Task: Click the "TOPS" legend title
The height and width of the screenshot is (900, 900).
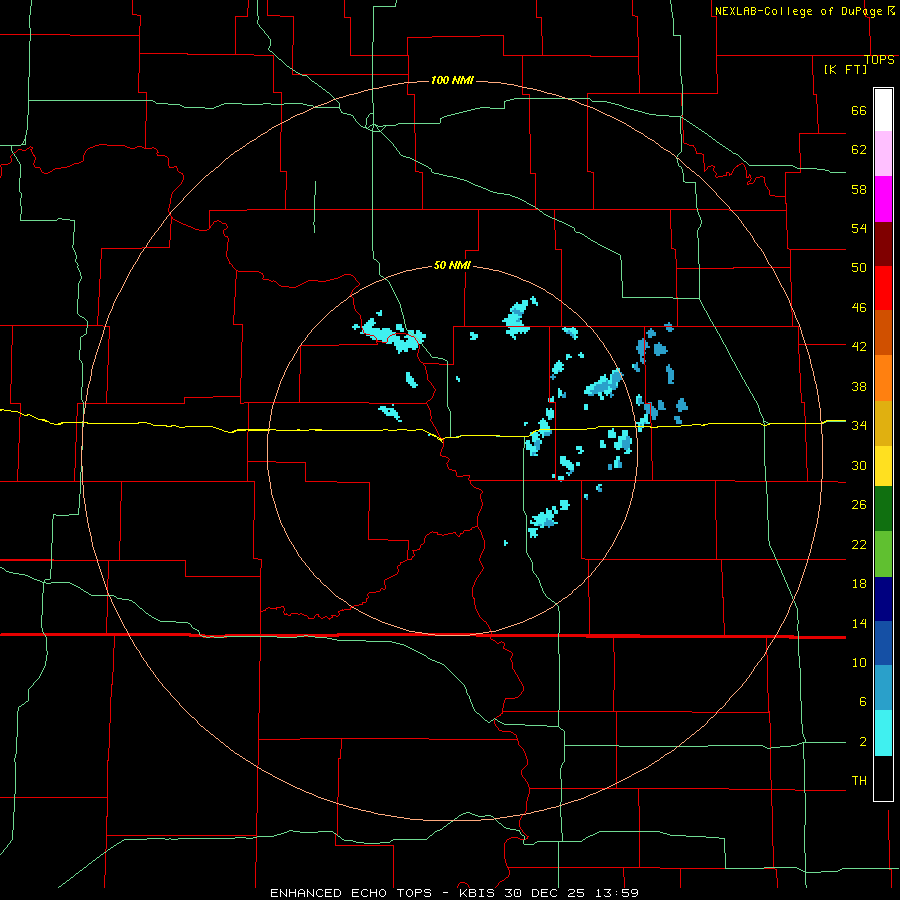Action: 879,60
